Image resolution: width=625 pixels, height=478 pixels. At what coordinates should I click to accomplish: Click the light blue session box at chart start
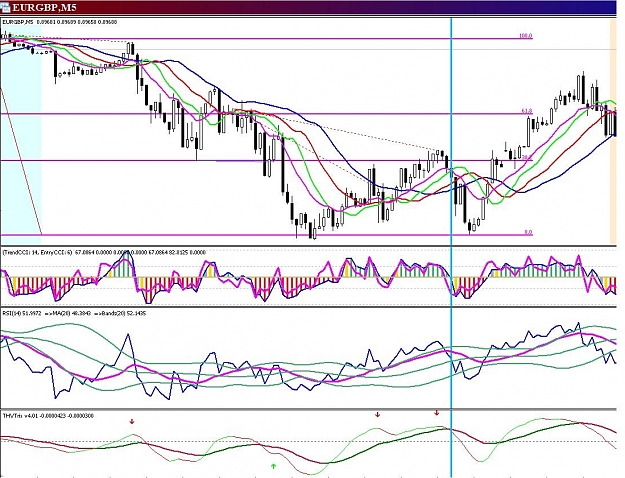point(21,132)
